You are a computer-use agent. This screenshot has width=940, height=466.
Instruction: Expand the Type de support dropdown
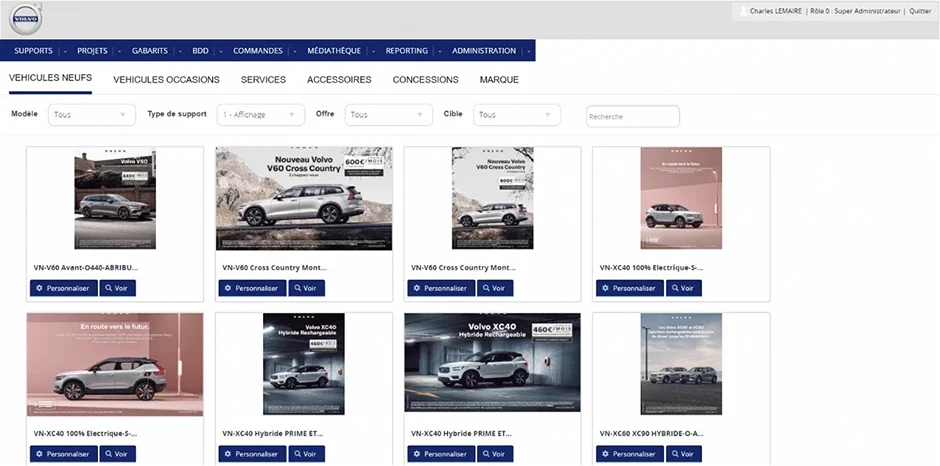[261, 115]
